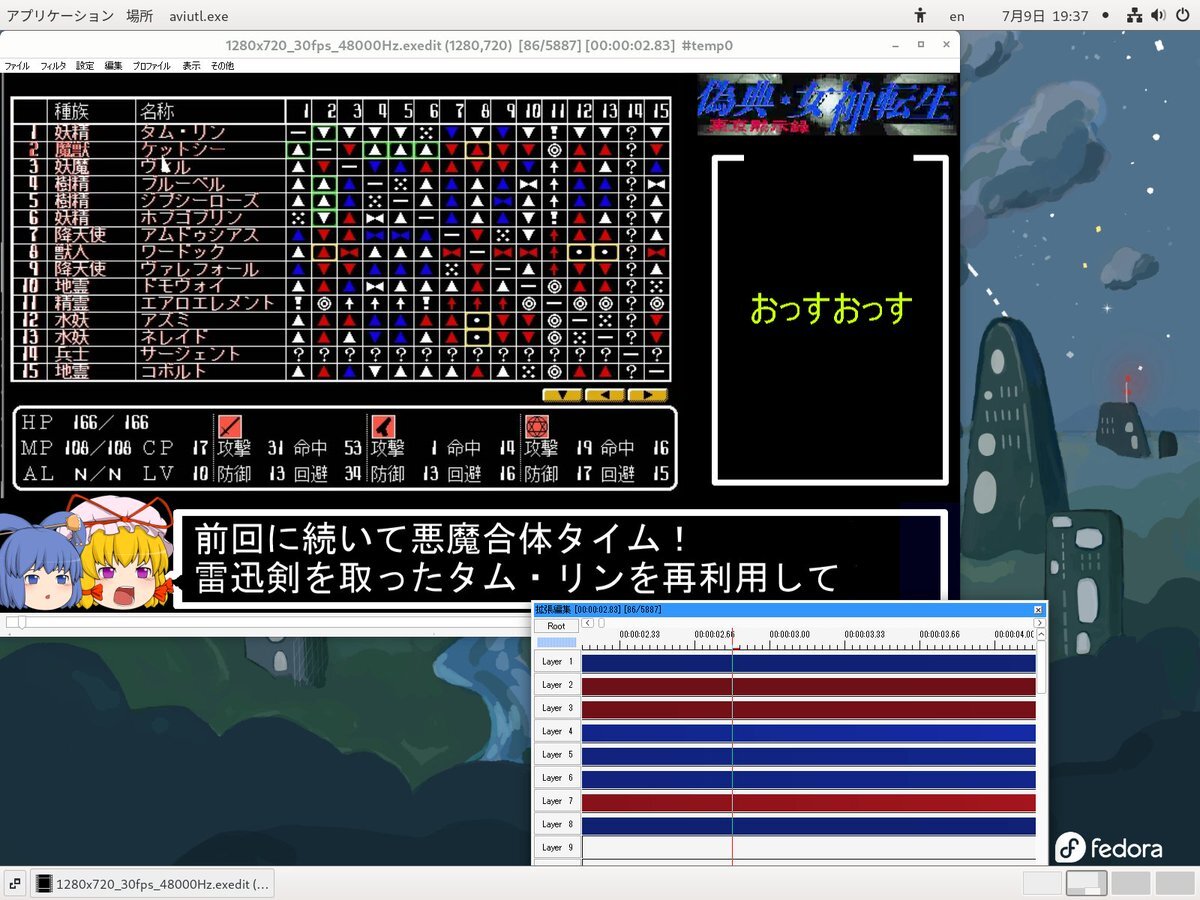This screenshot has width=1200, height=900.
Task: Select the blue object on Layer 5
Action: tap(808, 755)
